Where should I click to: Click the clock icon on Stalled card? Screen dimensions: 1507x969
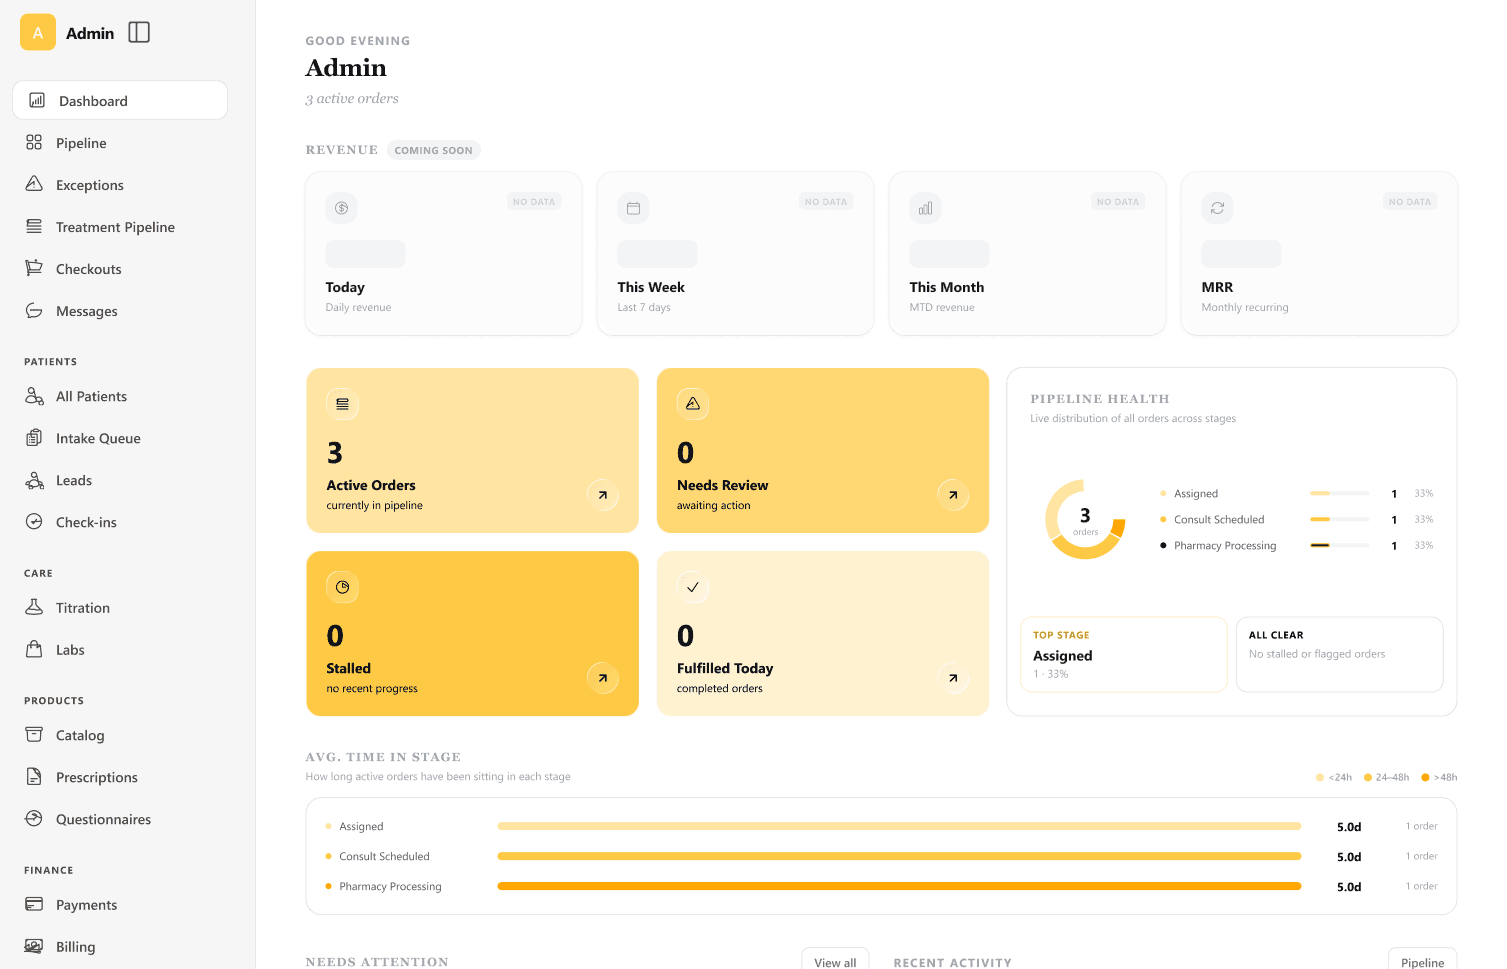coord(342,587)
